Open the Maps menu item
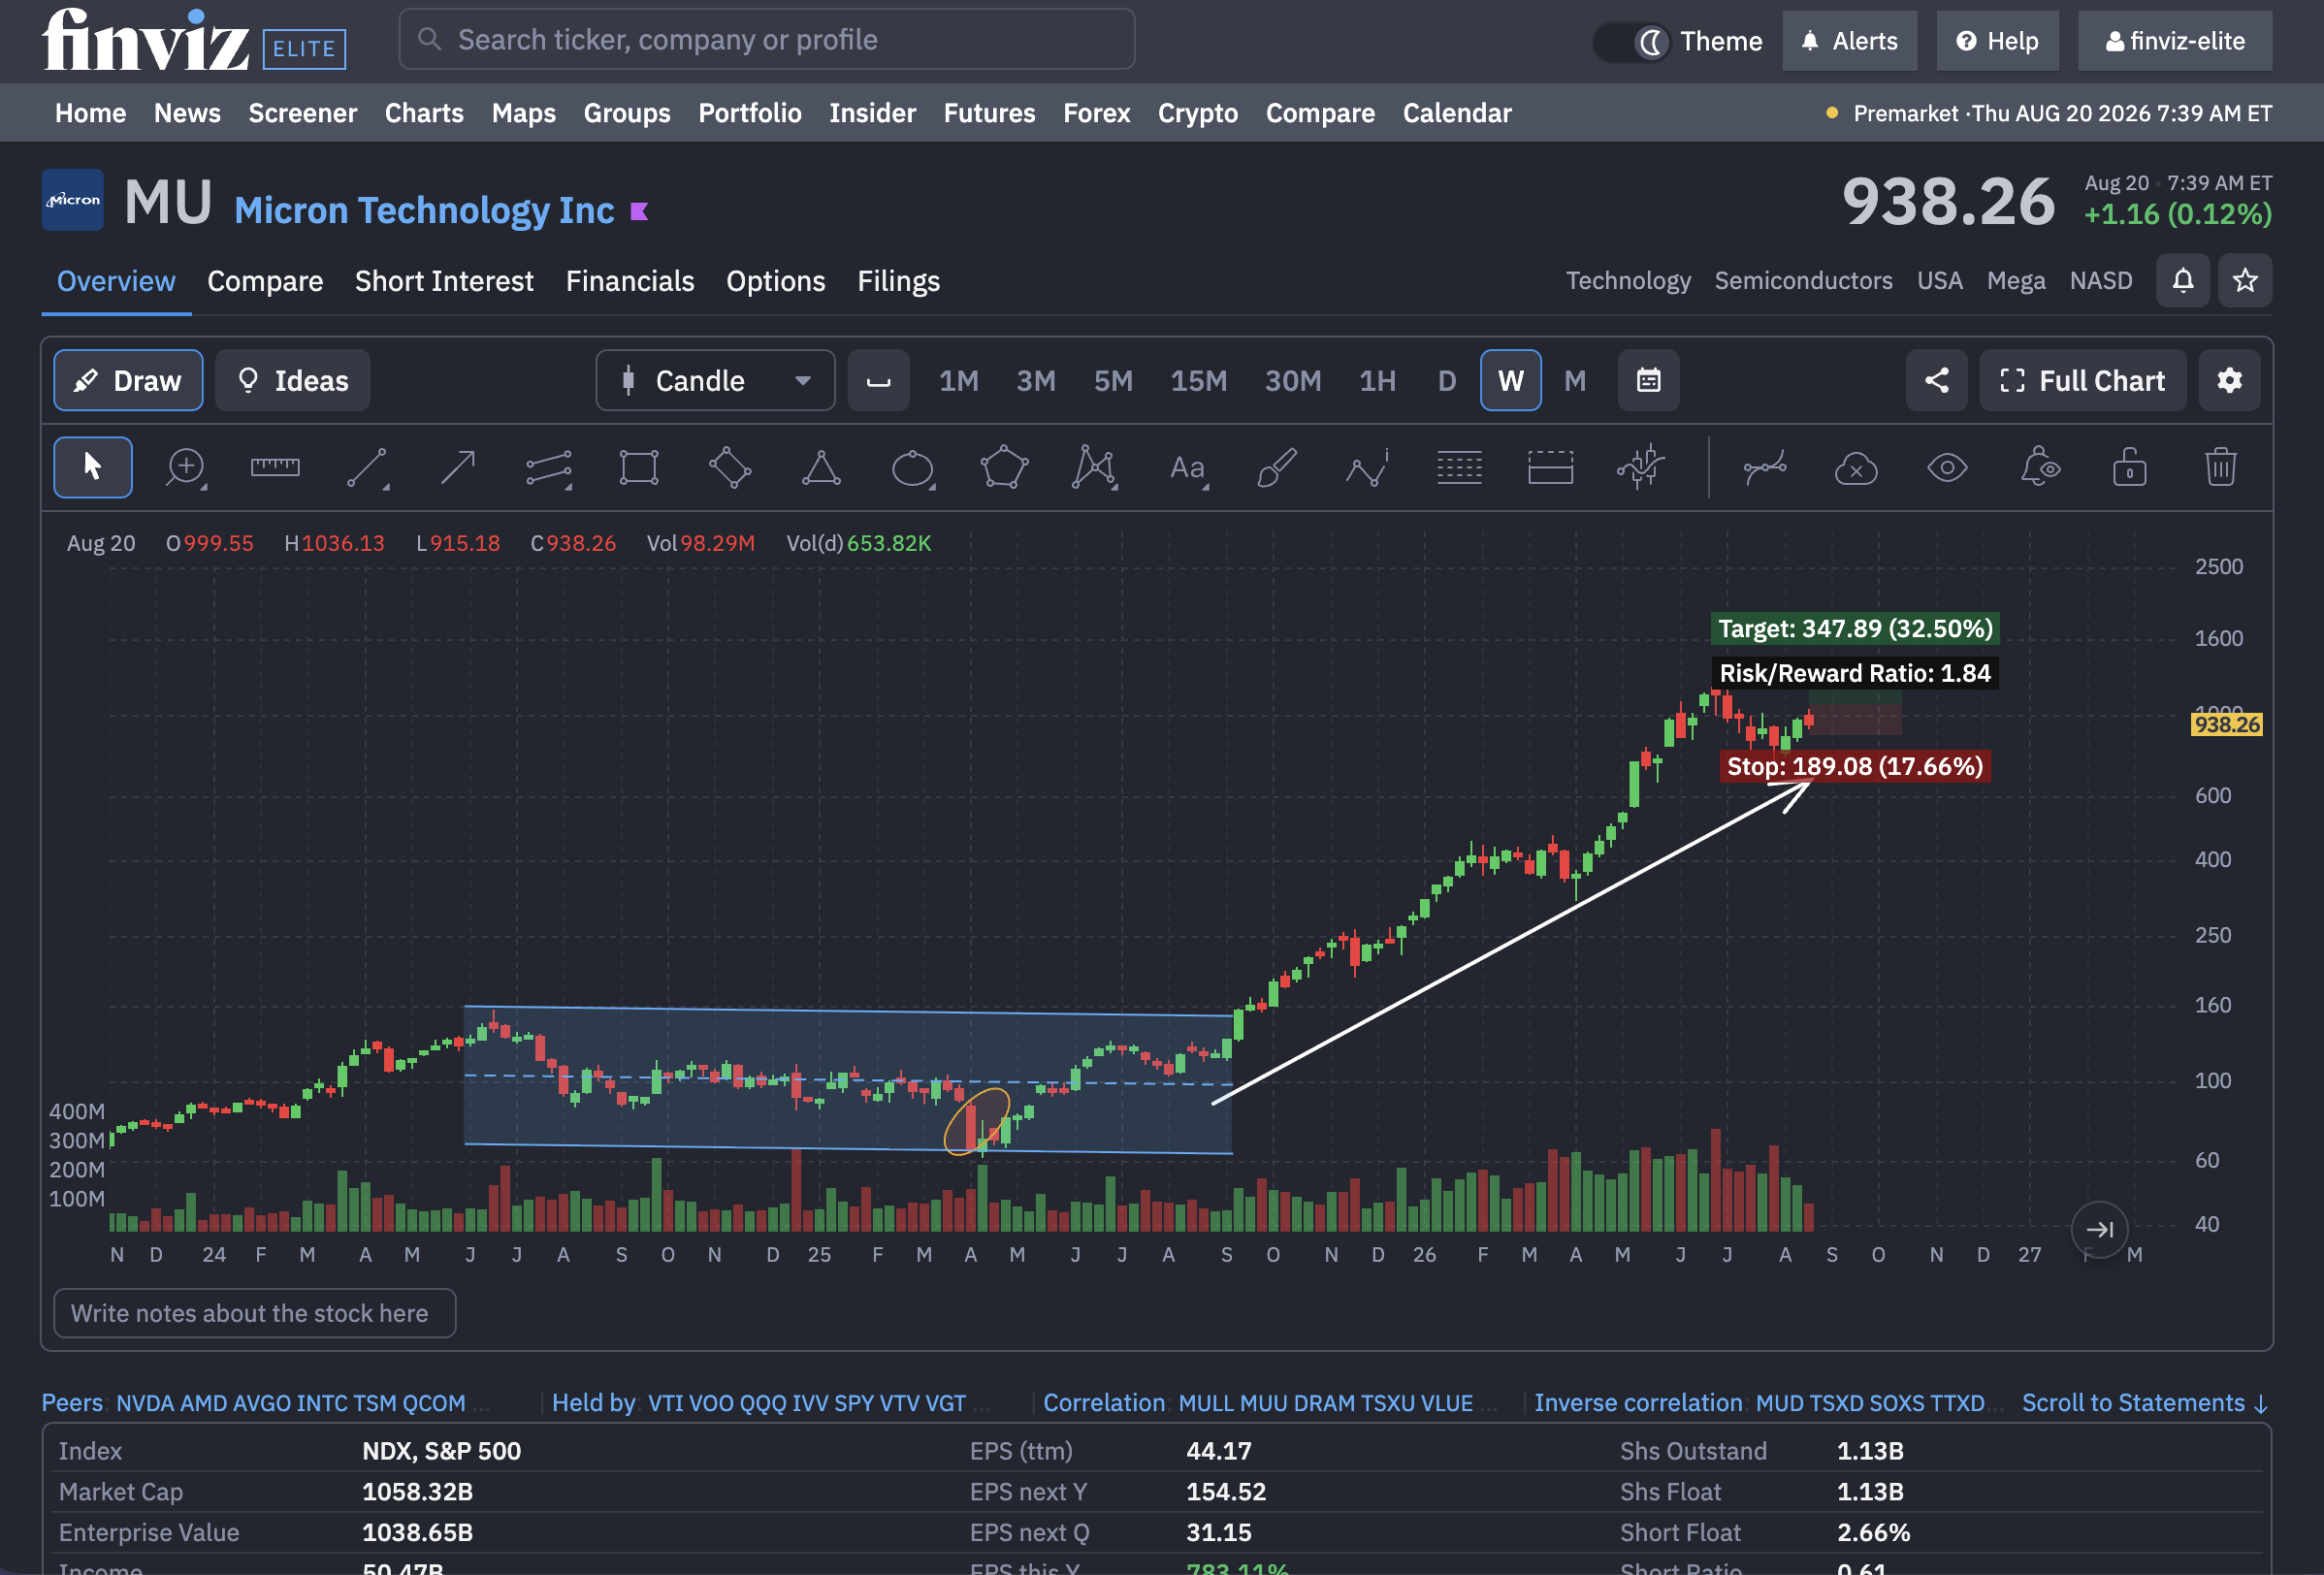 click(524, 113)
